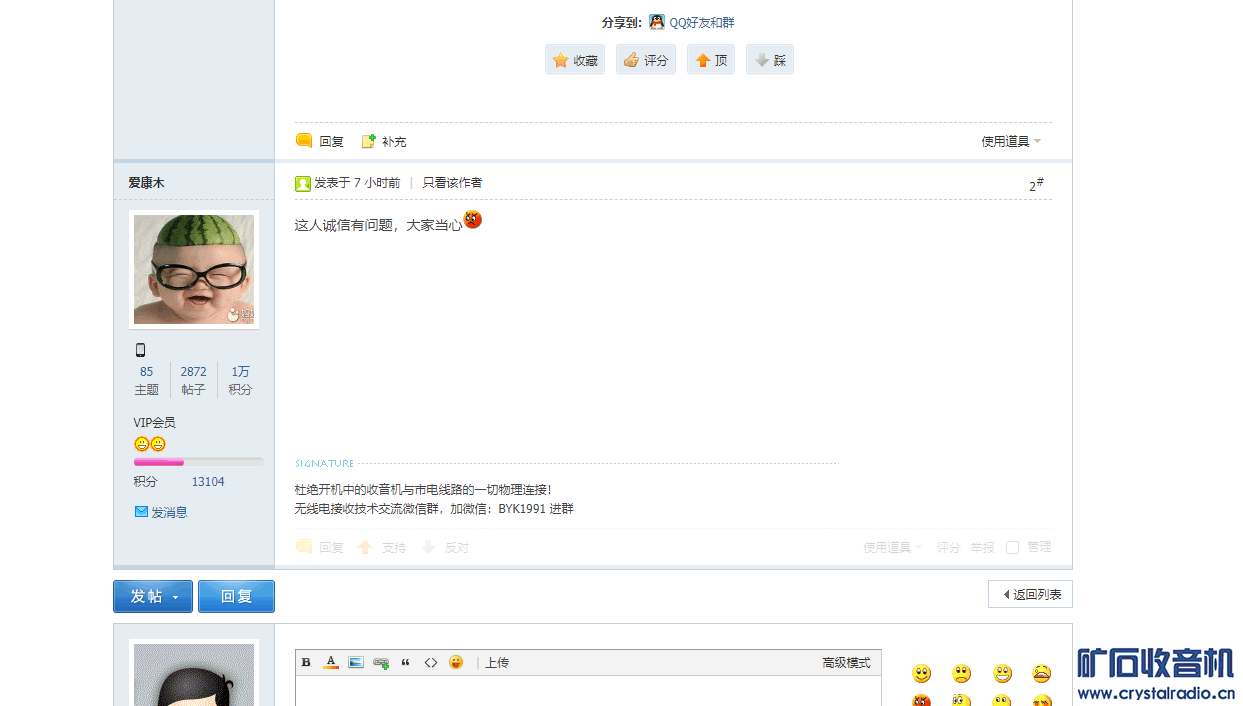The width and height of the screenshot is (1243, 706).
Task: Click 反对 oppose link under second post
Action: (445, 547)
